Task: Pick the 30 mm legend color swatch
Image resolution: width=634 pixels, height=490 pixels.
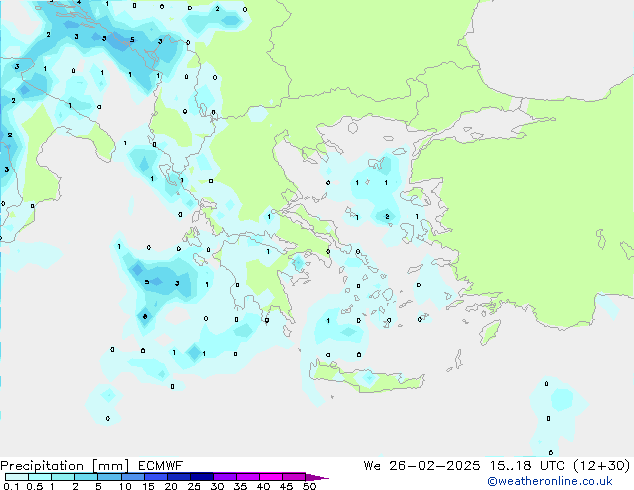Action: (225, 477)
